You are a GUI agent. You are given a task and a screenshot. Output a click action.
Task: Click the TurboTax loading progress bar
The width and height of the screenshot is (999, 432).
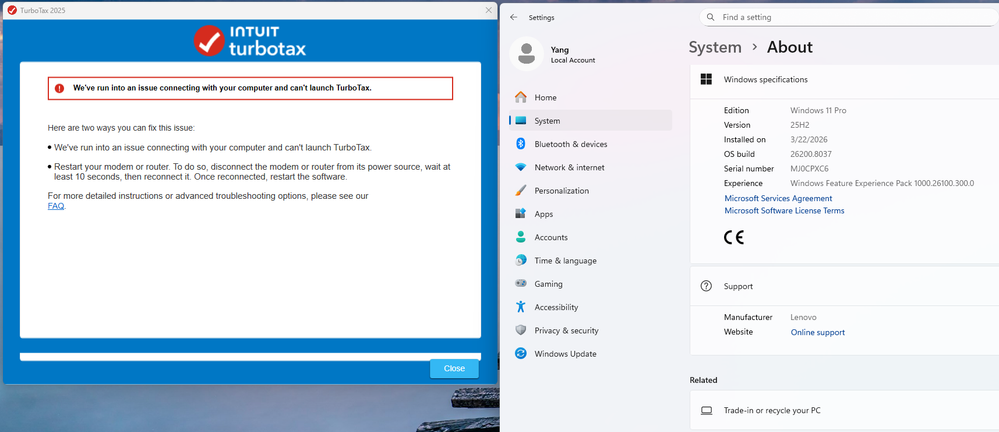pos(250,356)
